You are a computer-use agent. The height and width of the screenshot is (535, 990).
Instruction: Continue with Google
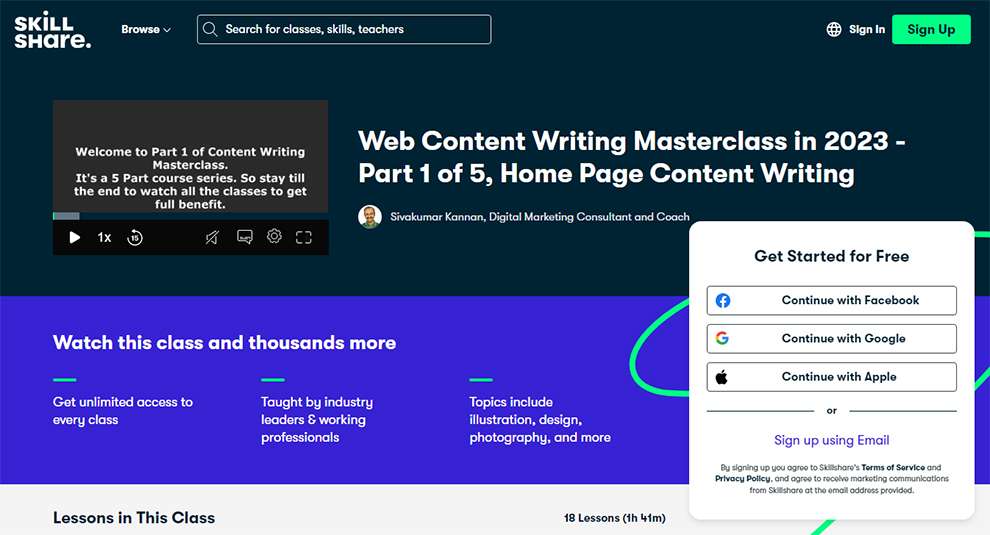[x=832, y=339]
